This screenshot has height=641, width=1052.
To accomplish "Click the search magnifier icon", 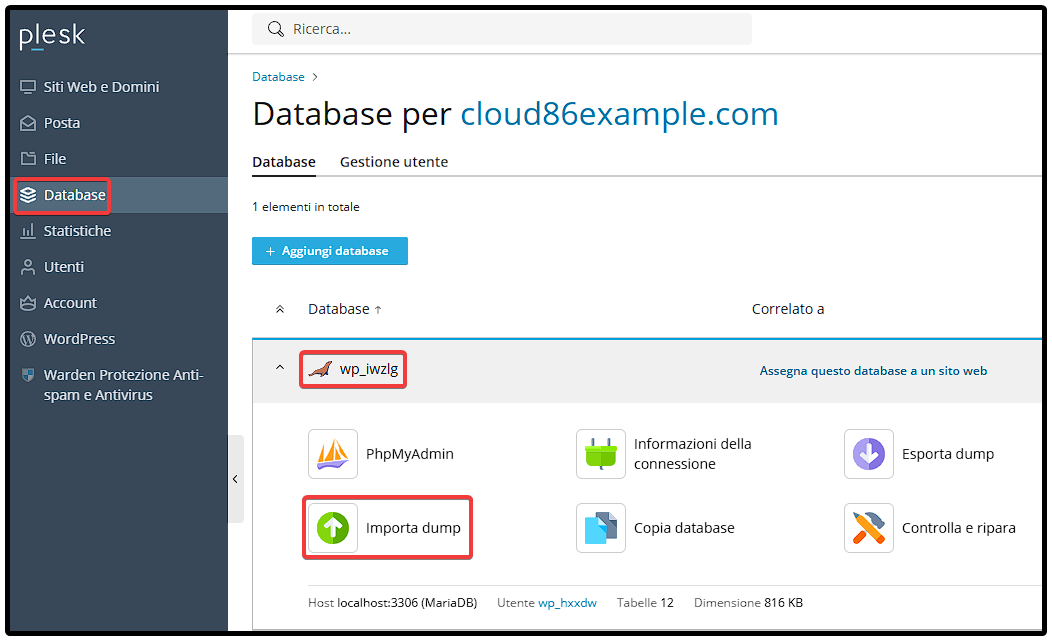I will click(x=275, y=29).
